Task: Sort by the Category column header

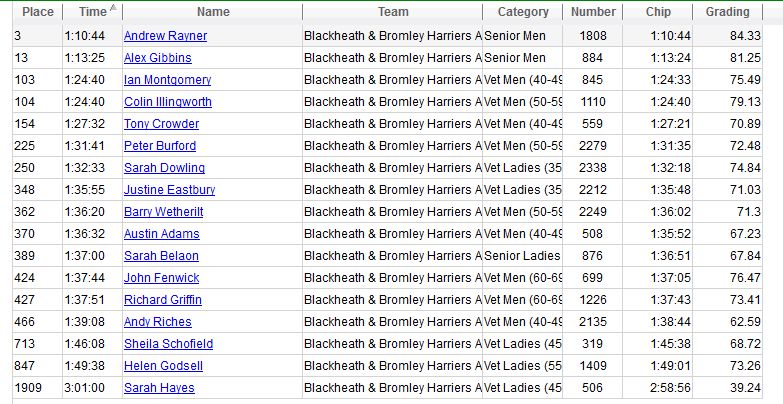Action: point(523,12)
